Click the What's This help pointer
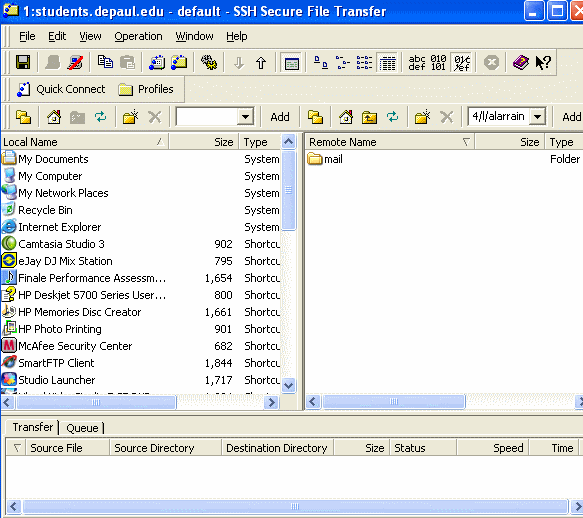The height and width of the screenshot is (518, 583). 543,62
